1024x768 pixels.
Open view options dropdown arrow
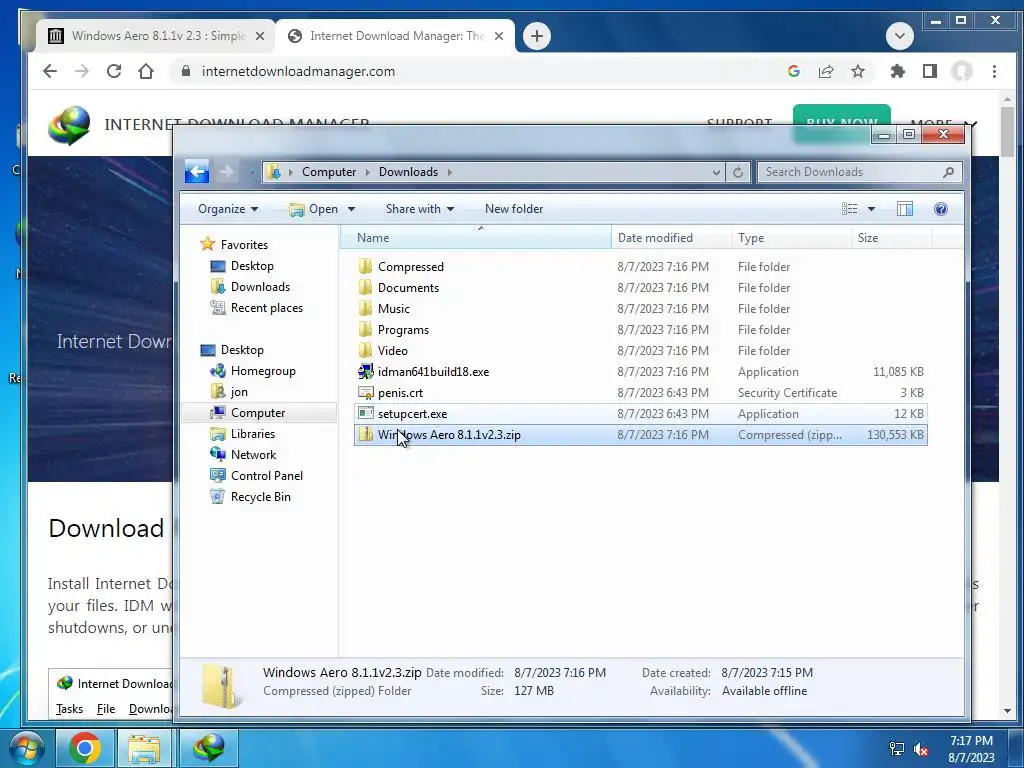871,209
